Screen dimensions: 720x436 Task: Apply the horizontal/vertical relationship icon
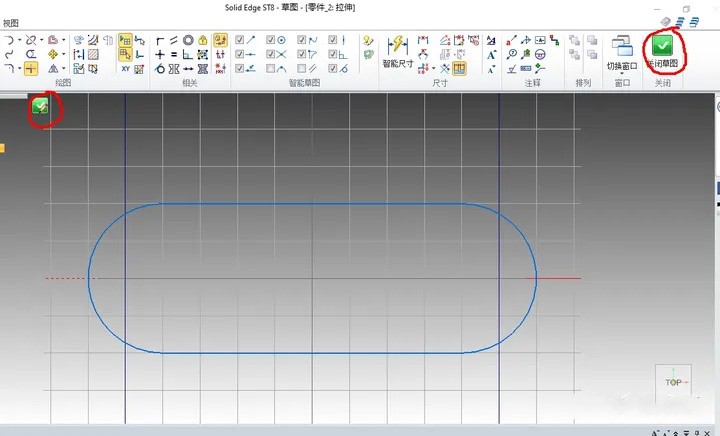pyautogui.click(x=160, y=55)
